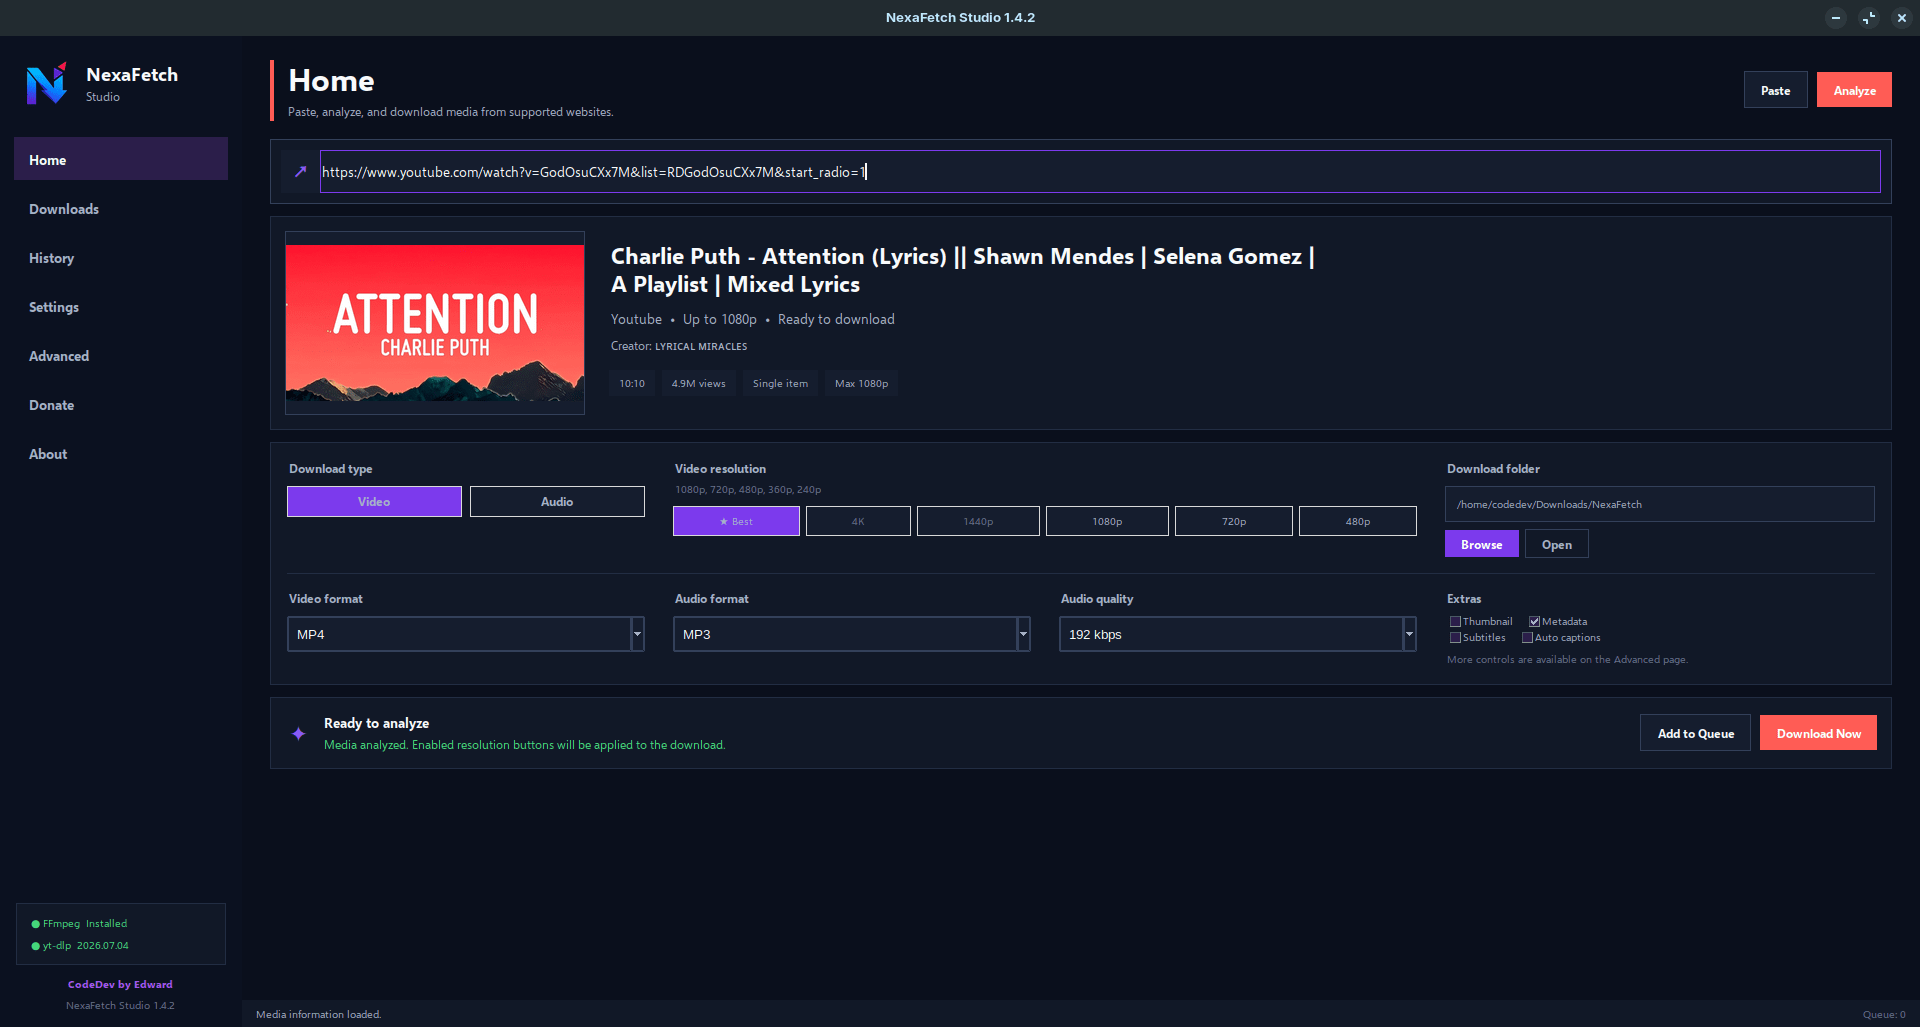Browse for a download folder
Screen dimensions: 1920x1027
pyautogui.click(x=1482, y=544)
